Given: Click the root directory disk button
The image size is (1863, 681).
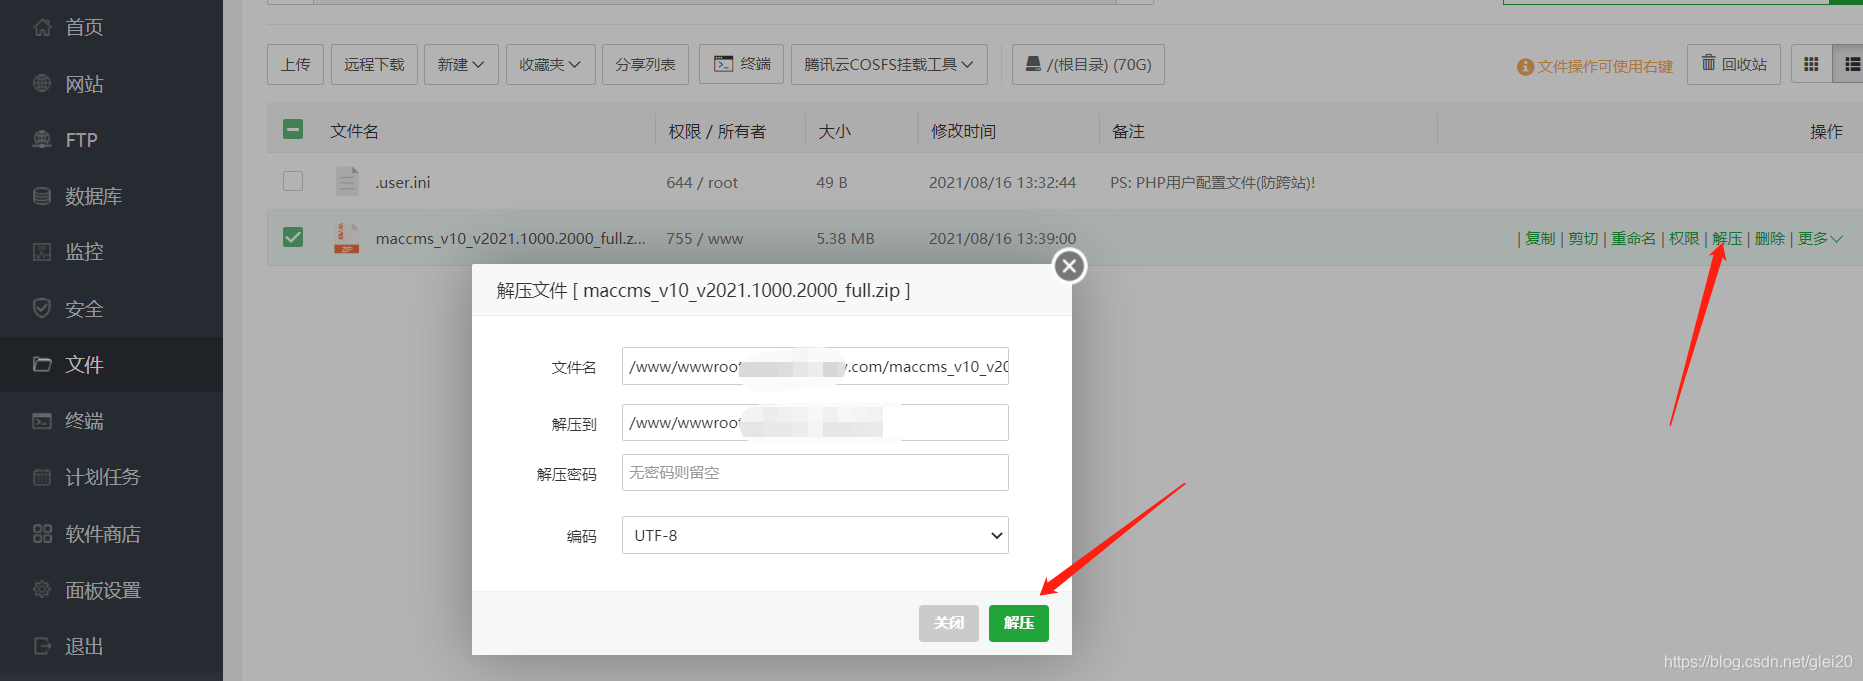Looking at the screenshot, I should click(x=1088, y=65).
